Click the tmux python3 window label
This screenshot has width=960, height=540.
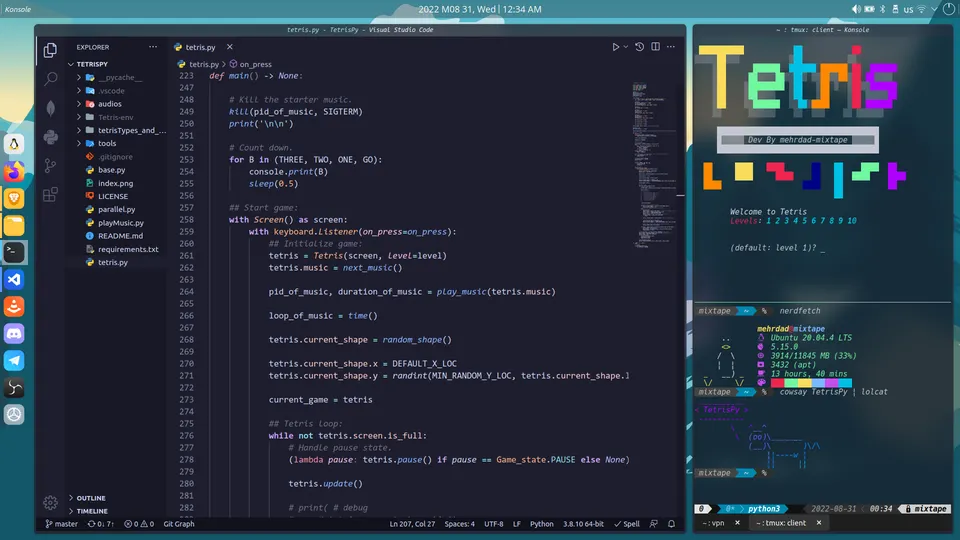pyautogui.click(x=763, y=509)
